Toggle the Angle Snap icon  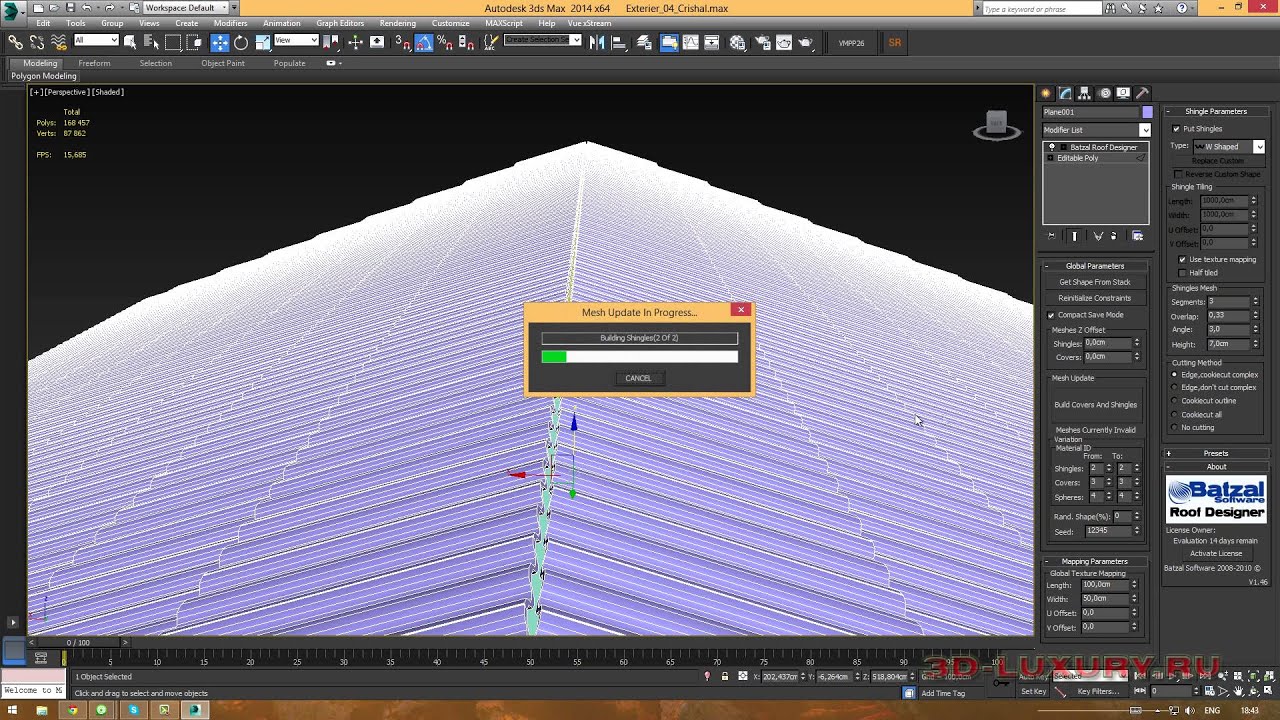(x=424, y=43)
